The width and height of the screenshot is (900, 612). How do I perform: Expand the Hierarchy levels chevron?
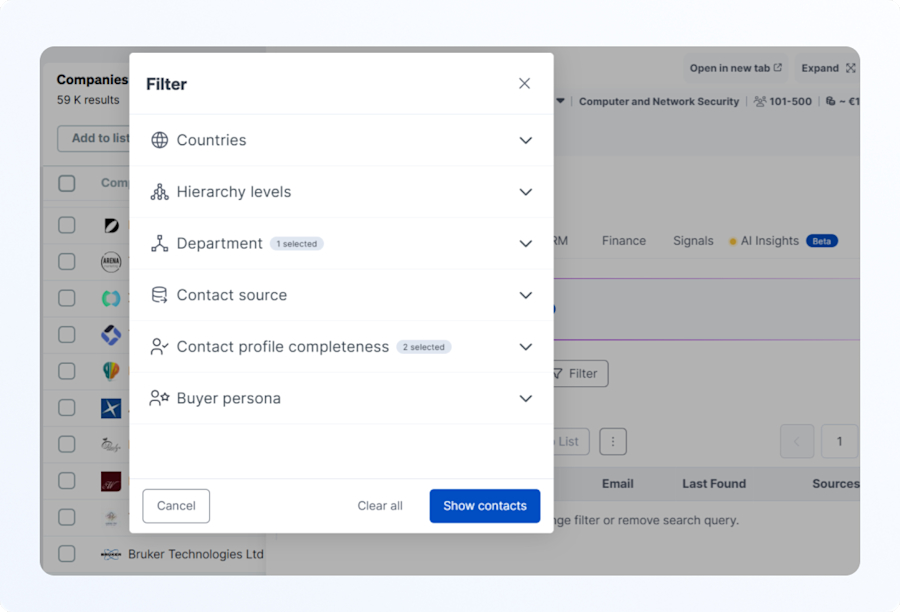coord(525,192)
